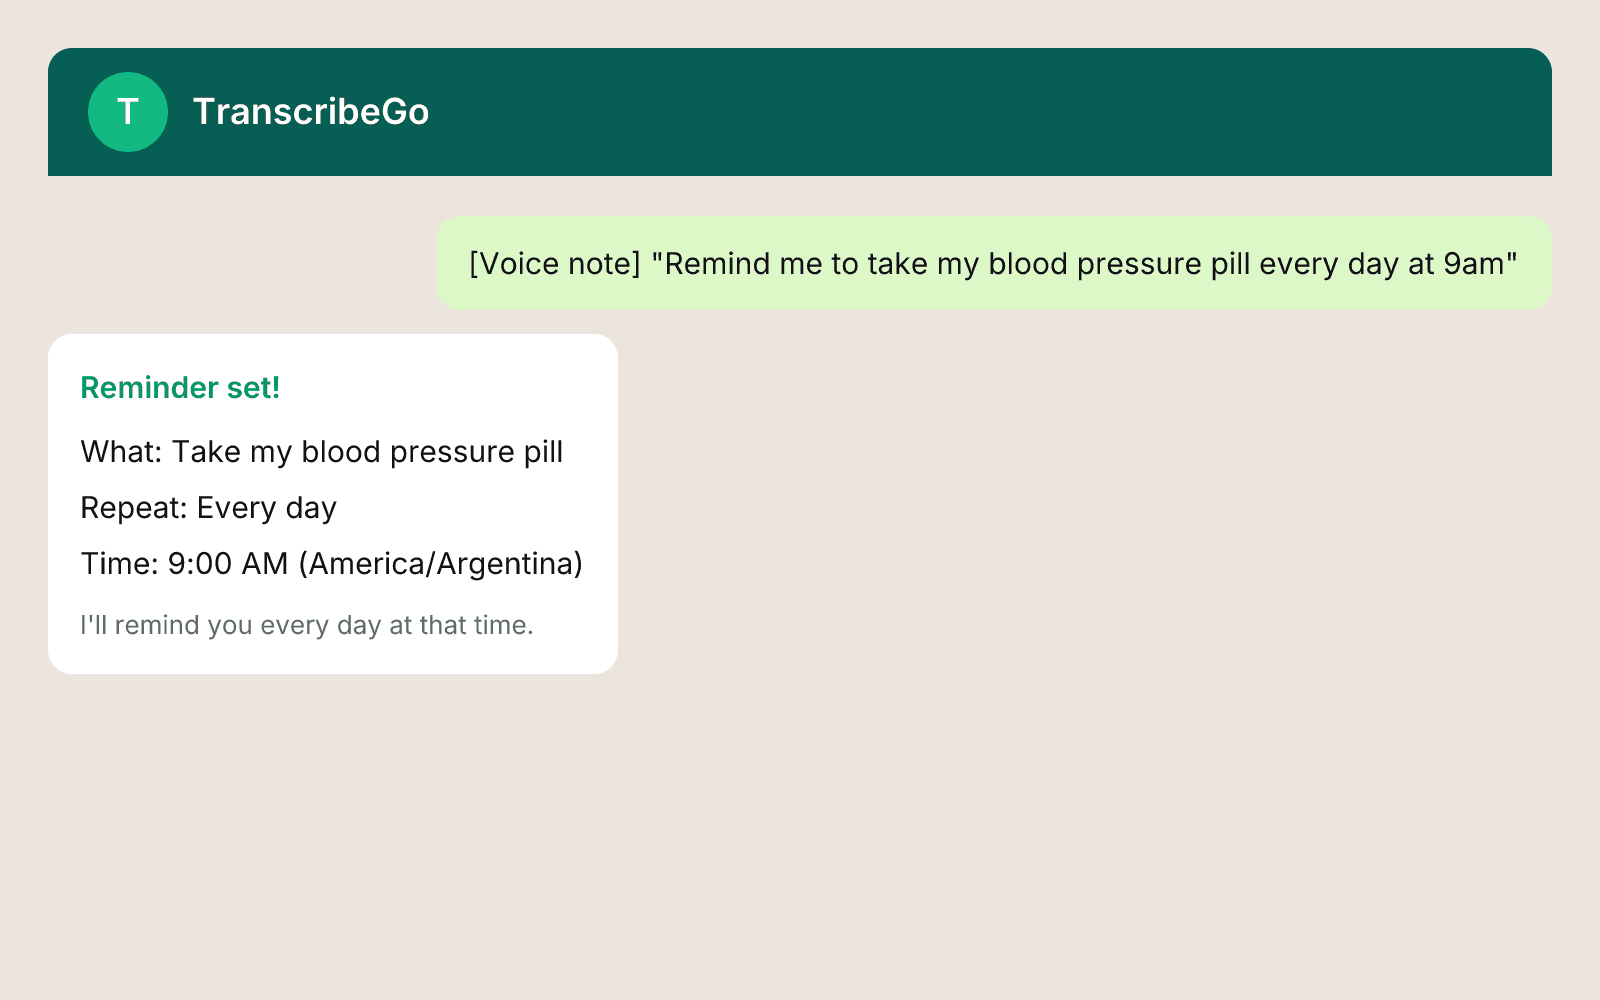Select the TranscribeGo title in the header bar
The height and width of the screenshot is (1000, 1600).
point(312,111)
